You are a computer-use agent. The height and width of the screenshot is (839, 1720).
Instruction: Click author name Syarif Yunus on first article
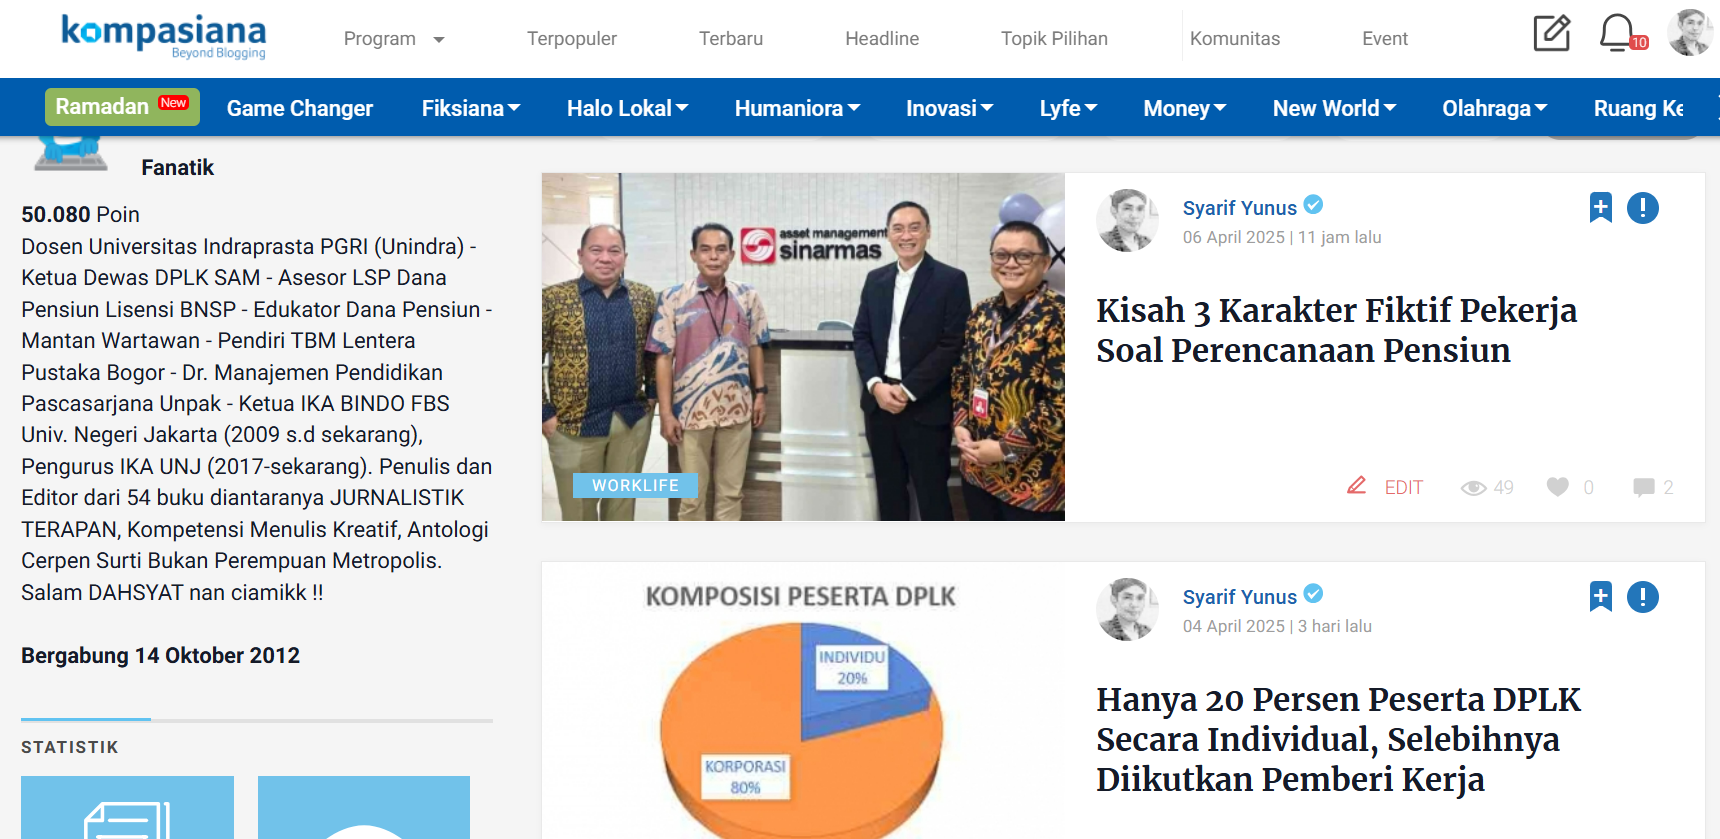tap(1239, 208)
